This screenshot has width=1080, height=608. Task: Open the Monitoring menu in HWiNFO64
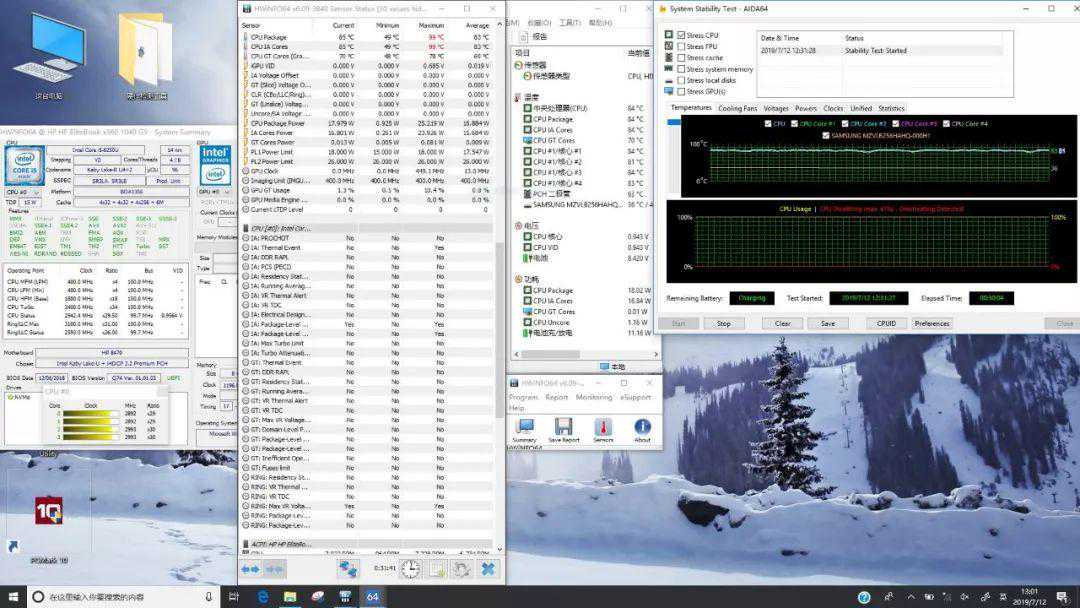point(593,397)
